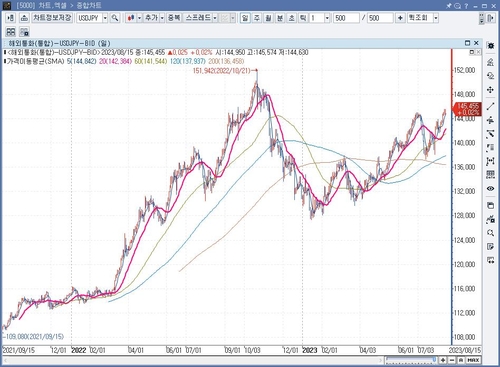Click the horizontal scrollbar below the chart

192,360
